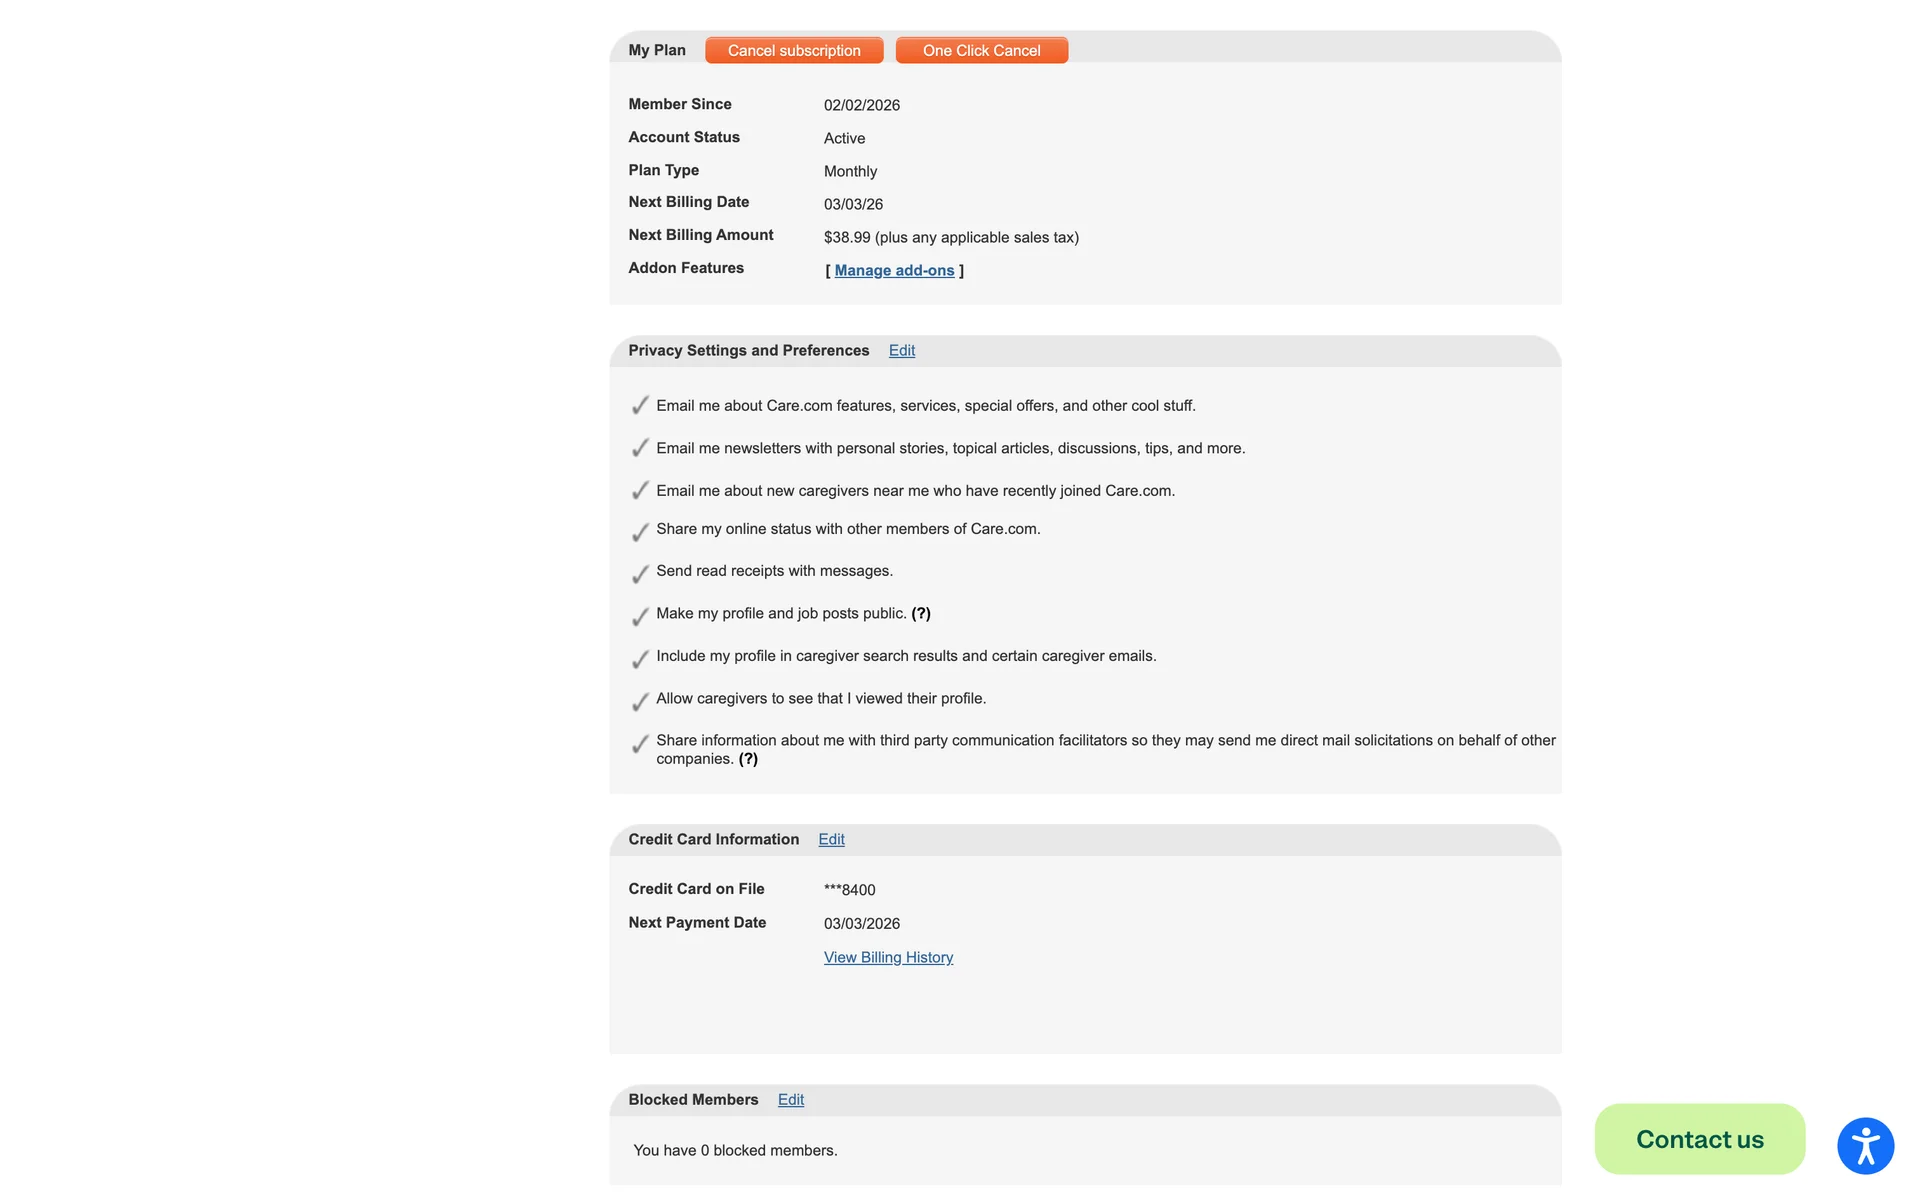
Task: Edit Privacy Settings and Preferences
Action: [x=901, y=350]
